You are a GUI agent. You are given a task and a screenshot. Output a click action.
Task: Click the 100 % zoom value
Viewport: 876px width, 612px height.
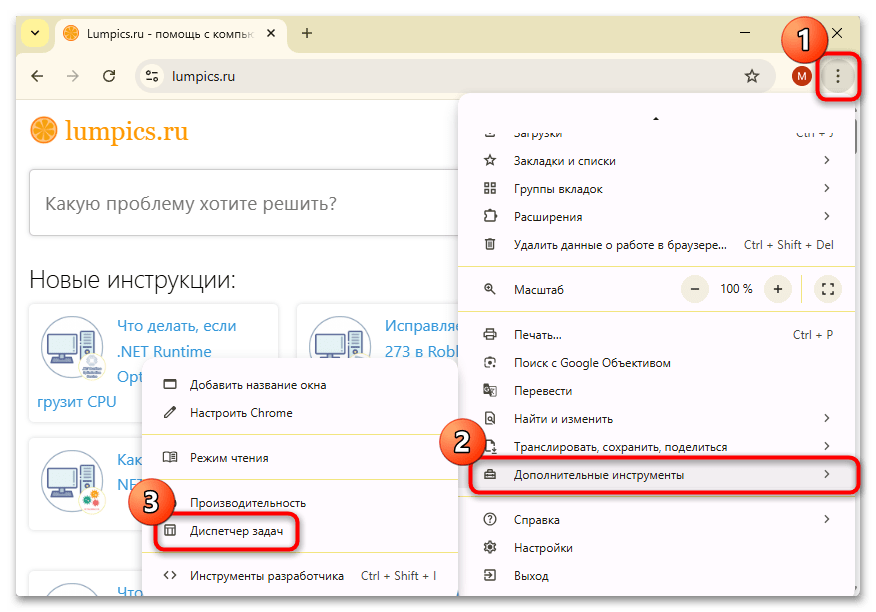point(736,289)
